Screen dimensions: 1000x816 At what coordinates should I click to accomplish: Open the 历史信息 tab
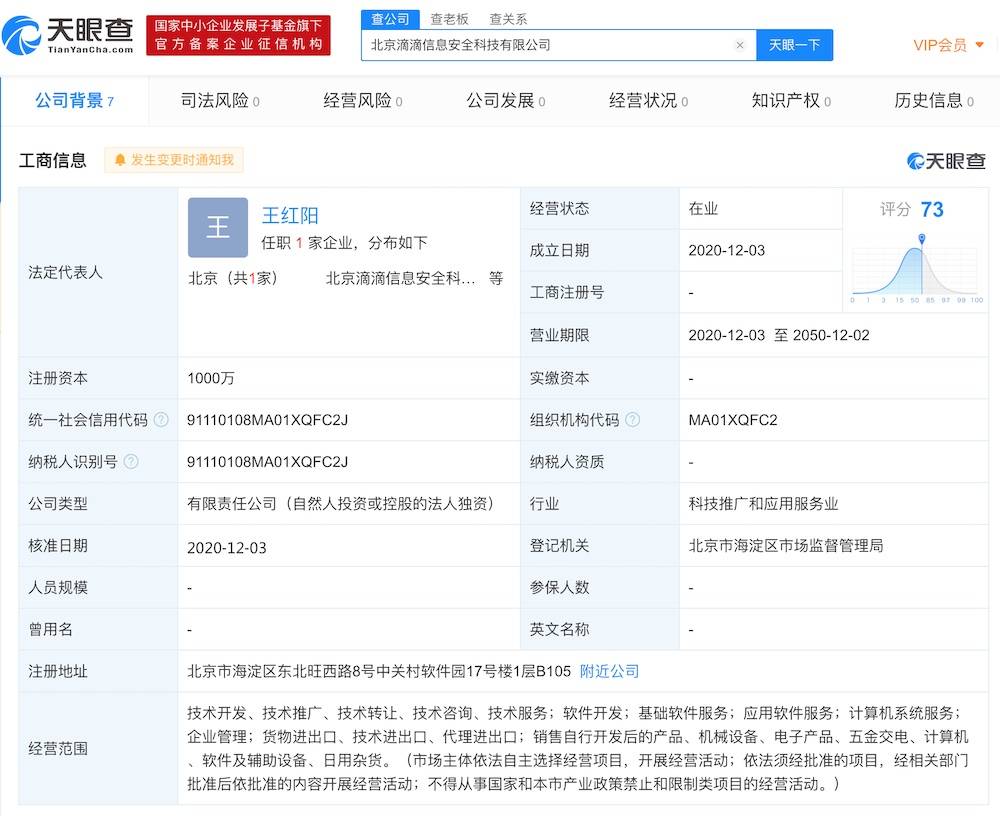pyautogui.click(x=934, y=101)
